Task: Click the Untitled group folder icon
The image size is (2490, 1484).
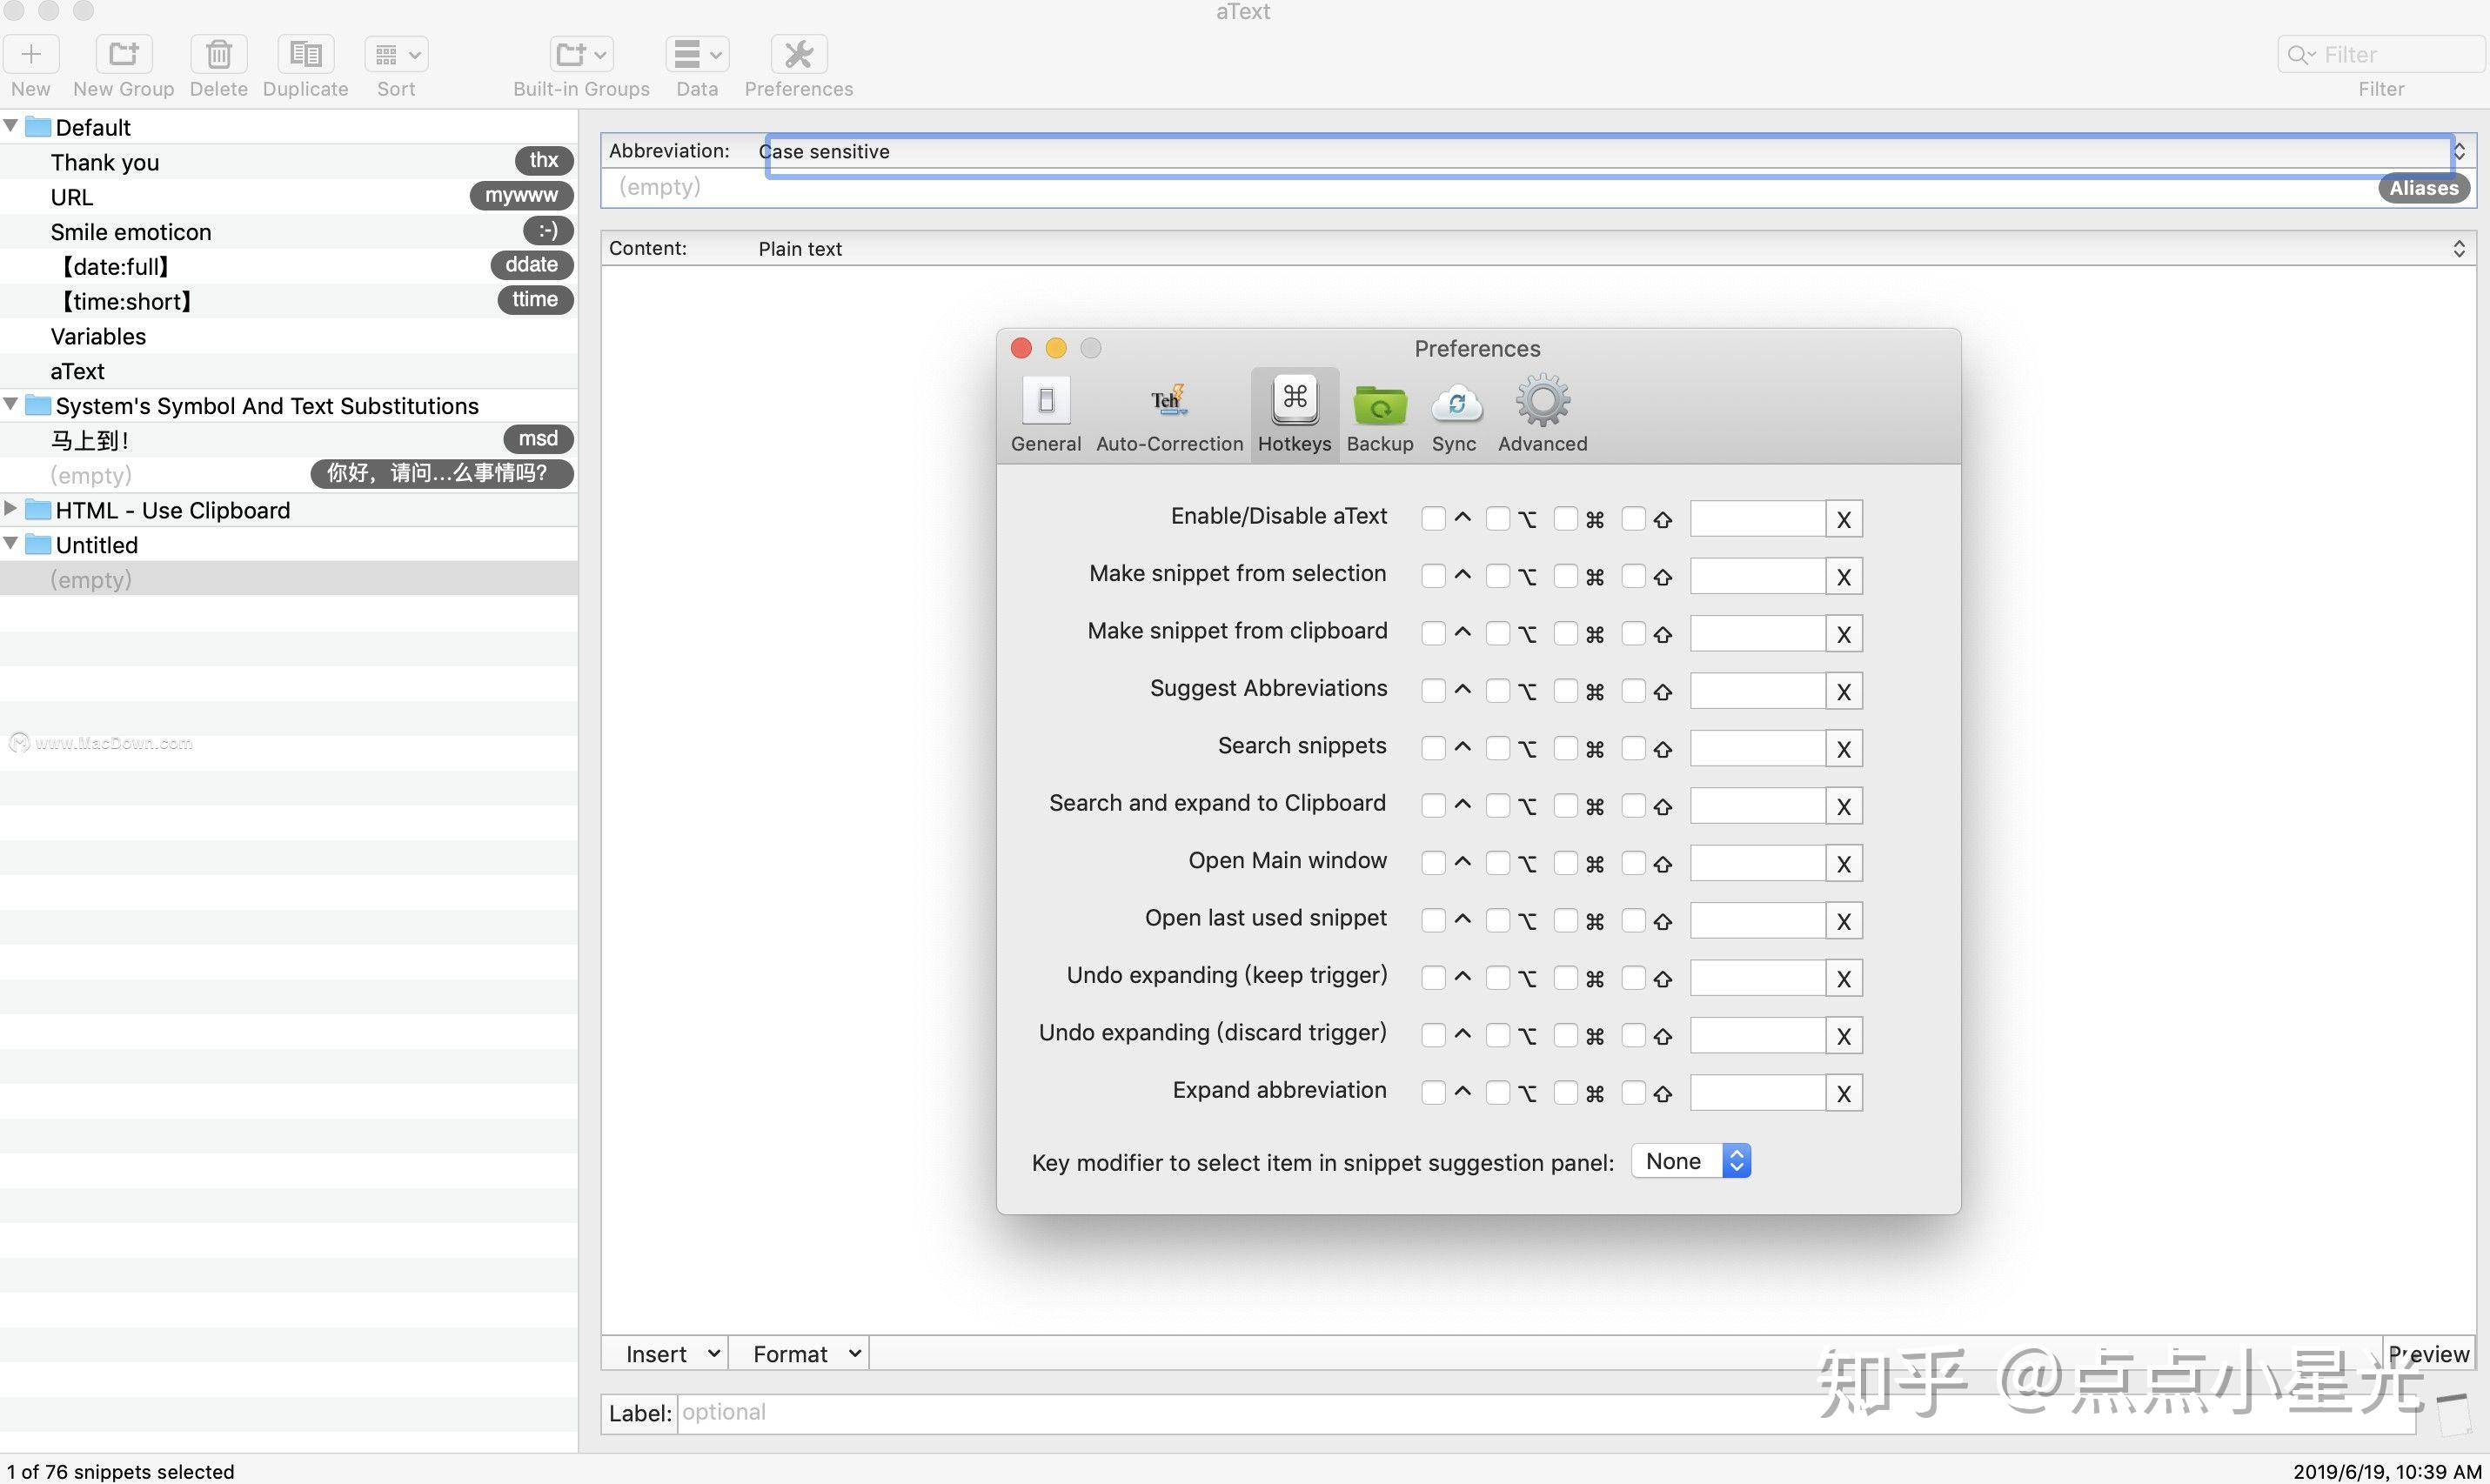Action: pos(38,544)
